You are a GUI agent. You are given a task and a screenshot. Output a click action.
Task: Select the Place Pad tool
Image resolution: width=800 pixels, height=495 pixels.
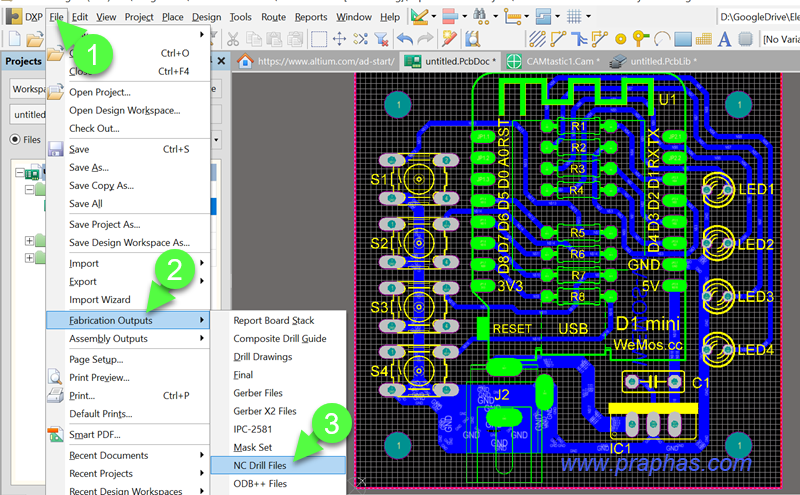pyautogui.click(x=620, y=39)
